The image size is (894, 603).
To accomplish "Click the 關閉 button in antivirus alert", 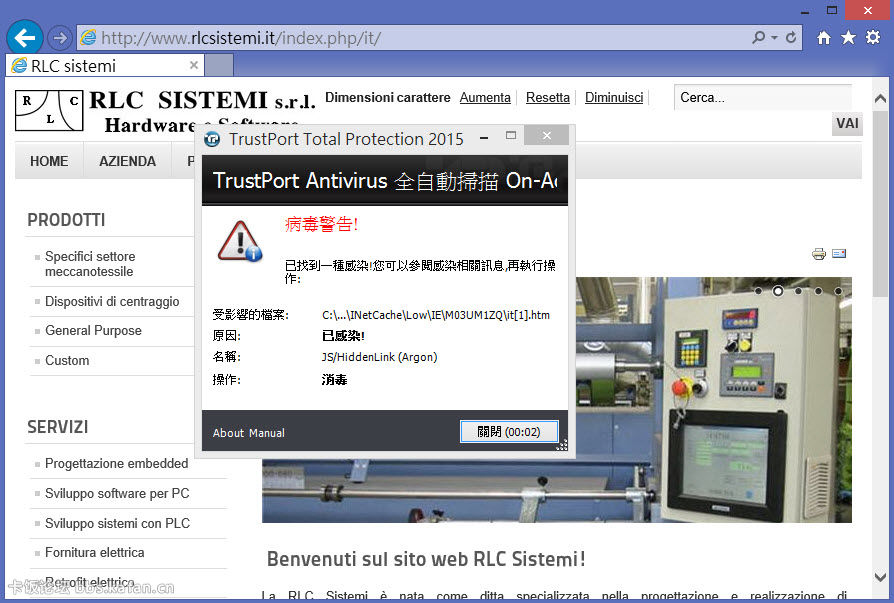I will point(509,432).
